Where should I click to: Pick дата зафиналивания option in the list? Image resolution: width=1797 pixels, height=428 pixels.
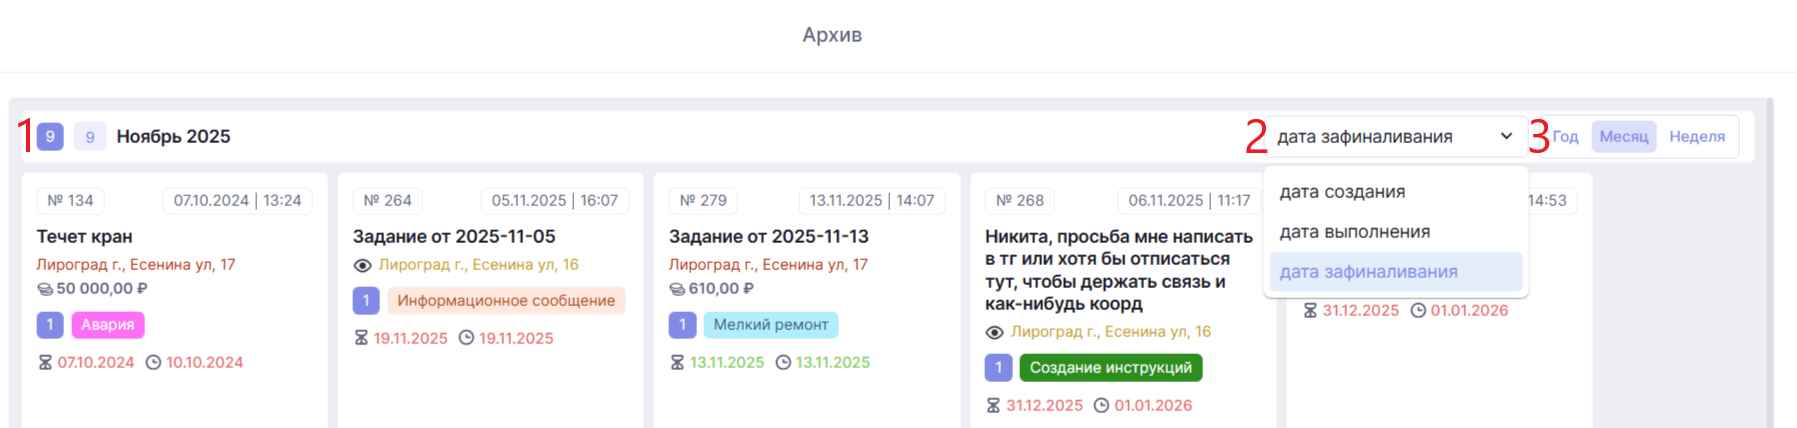tap(1368, 272)
